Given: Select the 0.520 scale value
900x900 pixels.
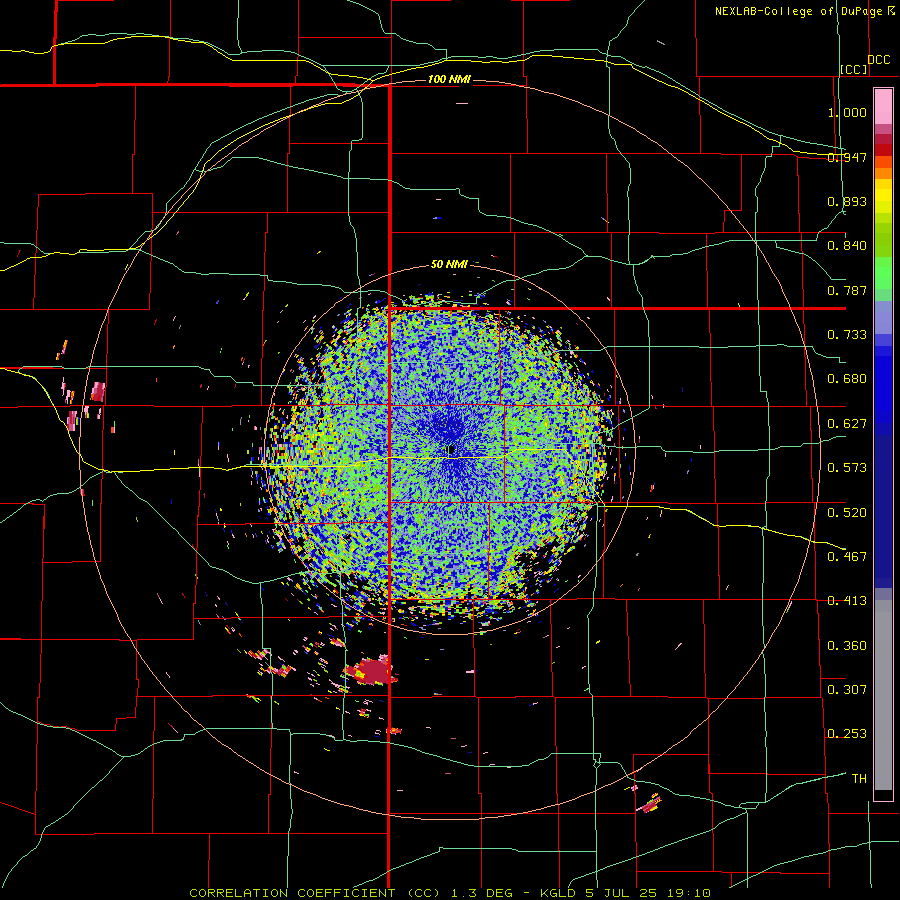Looking at the screenshot, I should click(x=847, y=513).
